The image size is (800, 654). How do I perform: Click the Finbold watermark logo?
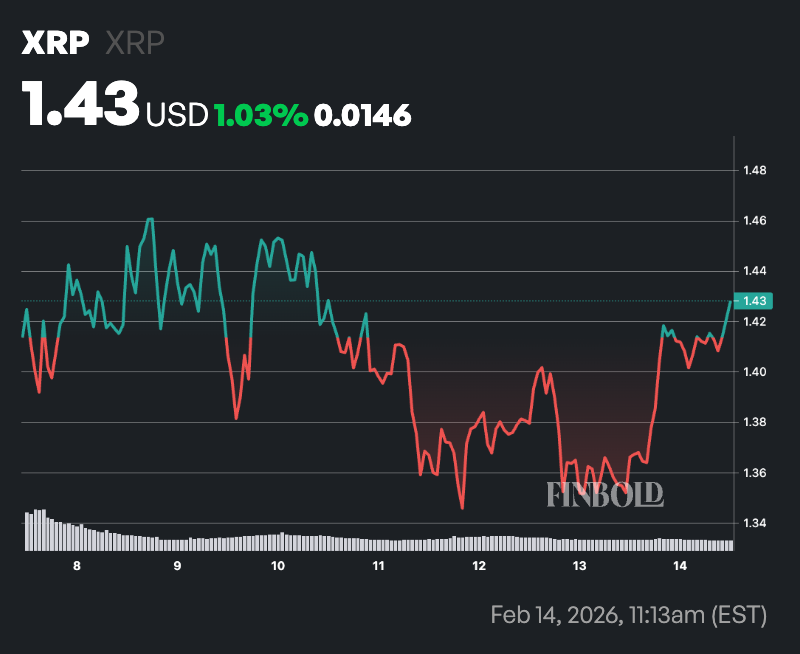pos(605,494)
